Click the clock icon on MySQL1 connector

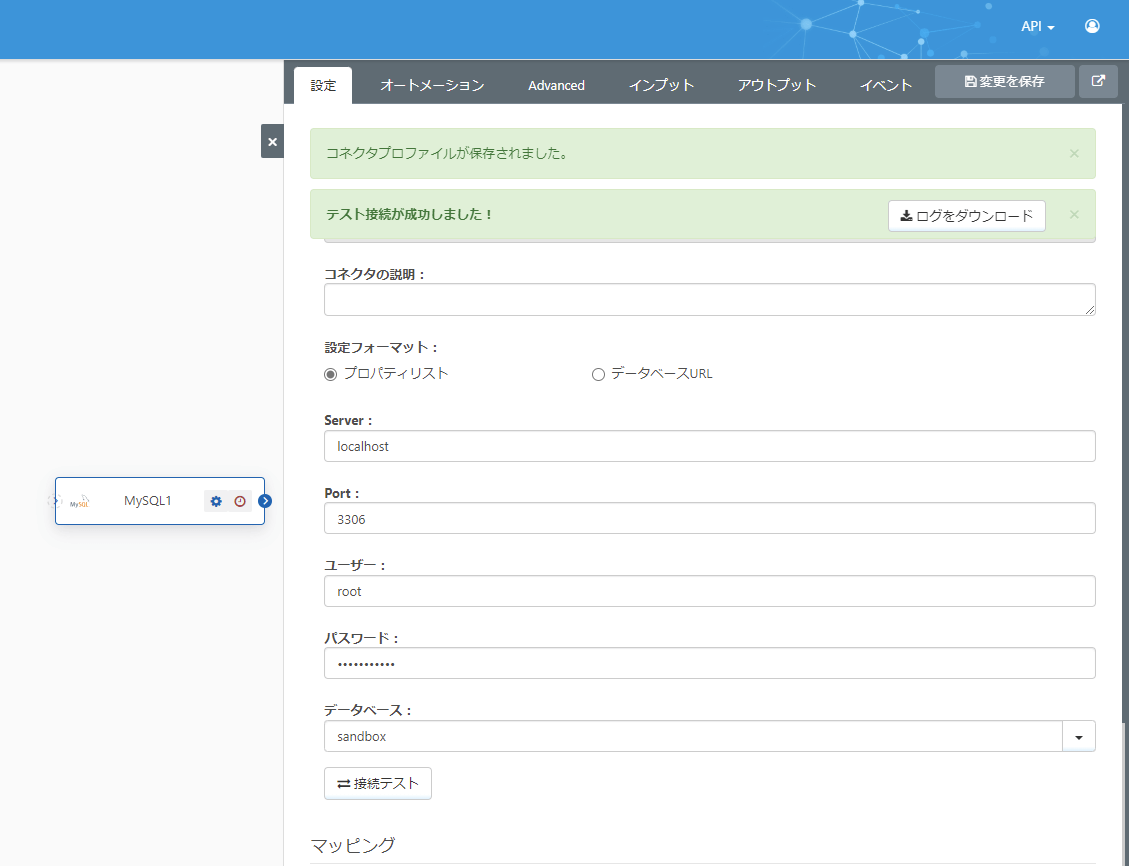(x=240, y=501)
